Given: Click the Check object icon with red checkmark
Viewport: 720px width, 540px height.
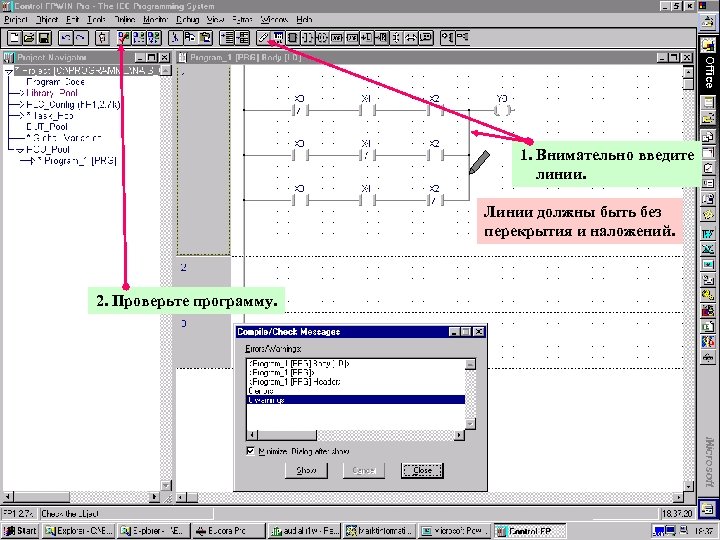Looking at the screenshot, I should [x=124, y=38].
